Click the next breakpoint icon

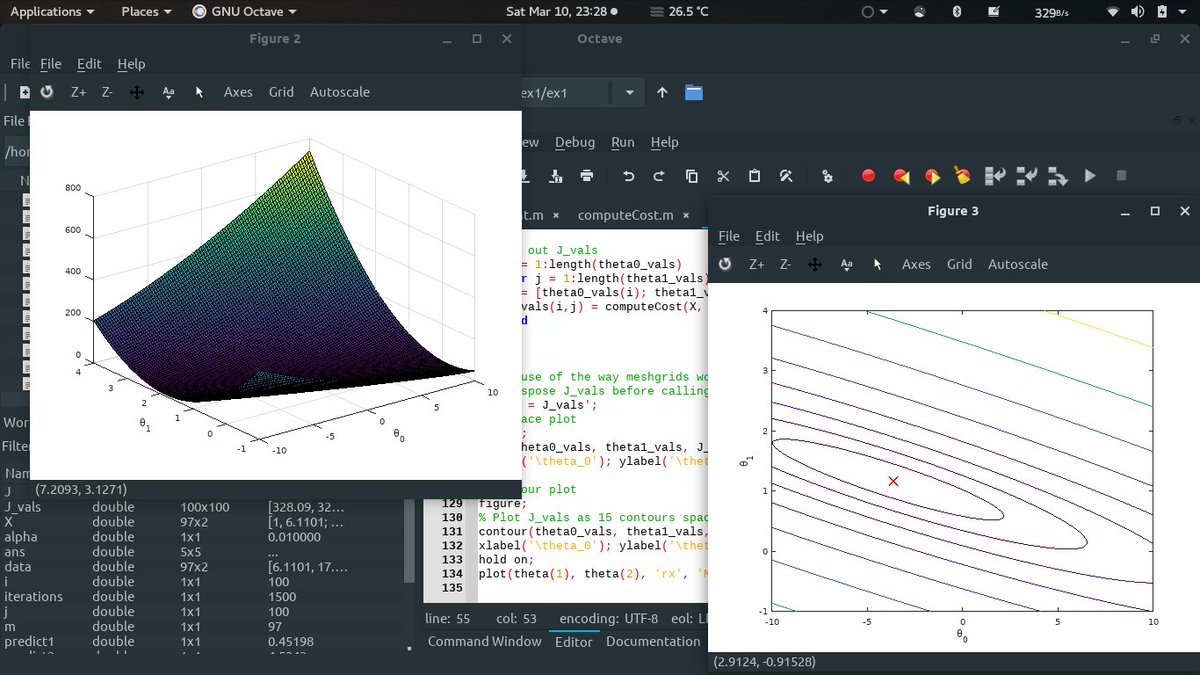click(x=932, y=176)
